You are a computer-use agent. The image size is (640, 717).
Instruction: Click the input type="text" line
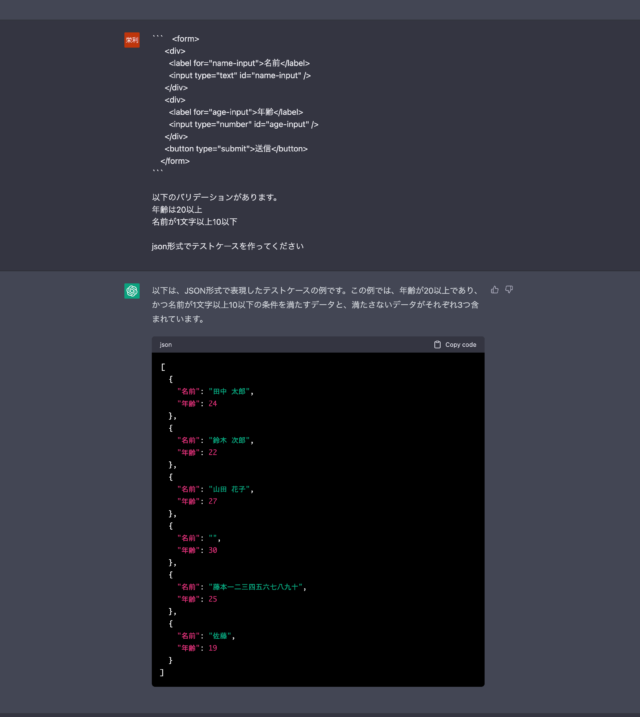point(240,75)
